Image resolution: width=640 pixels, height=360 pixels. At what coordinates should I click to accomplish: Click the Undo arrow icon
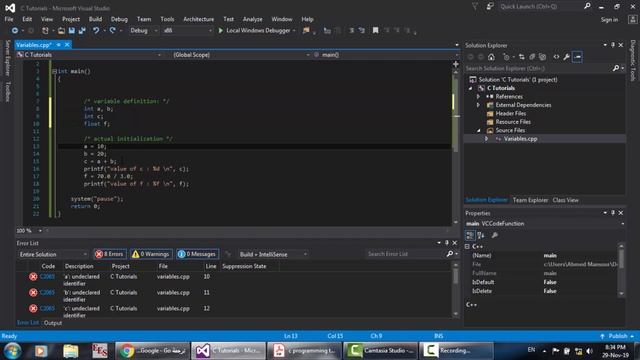click(96, 31)
